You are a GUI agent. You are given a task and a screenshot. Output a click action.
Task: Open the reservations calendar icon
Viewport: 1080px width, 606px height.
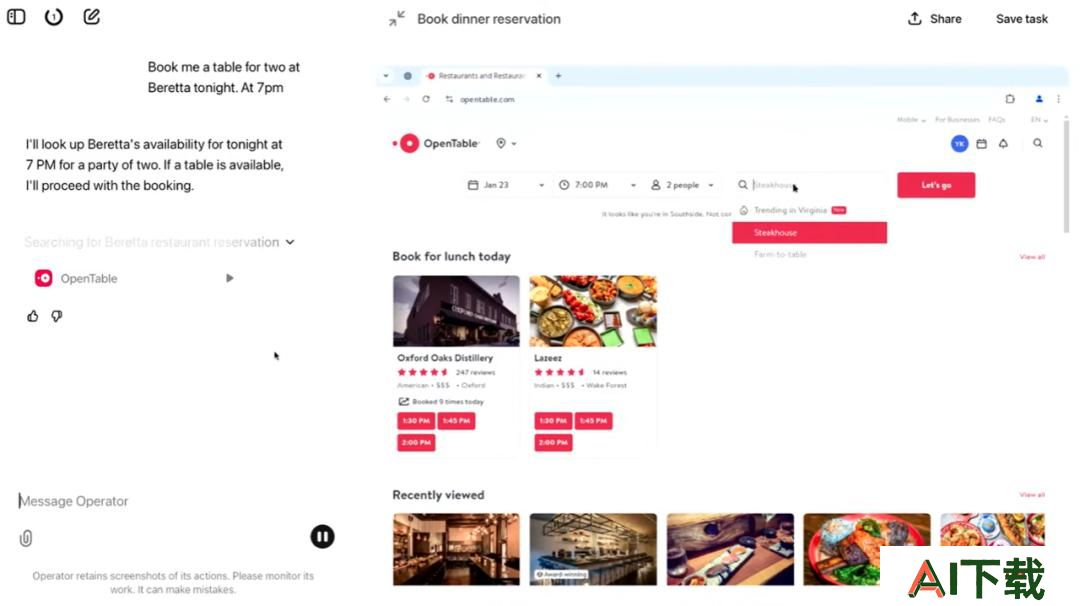(982, 143)
